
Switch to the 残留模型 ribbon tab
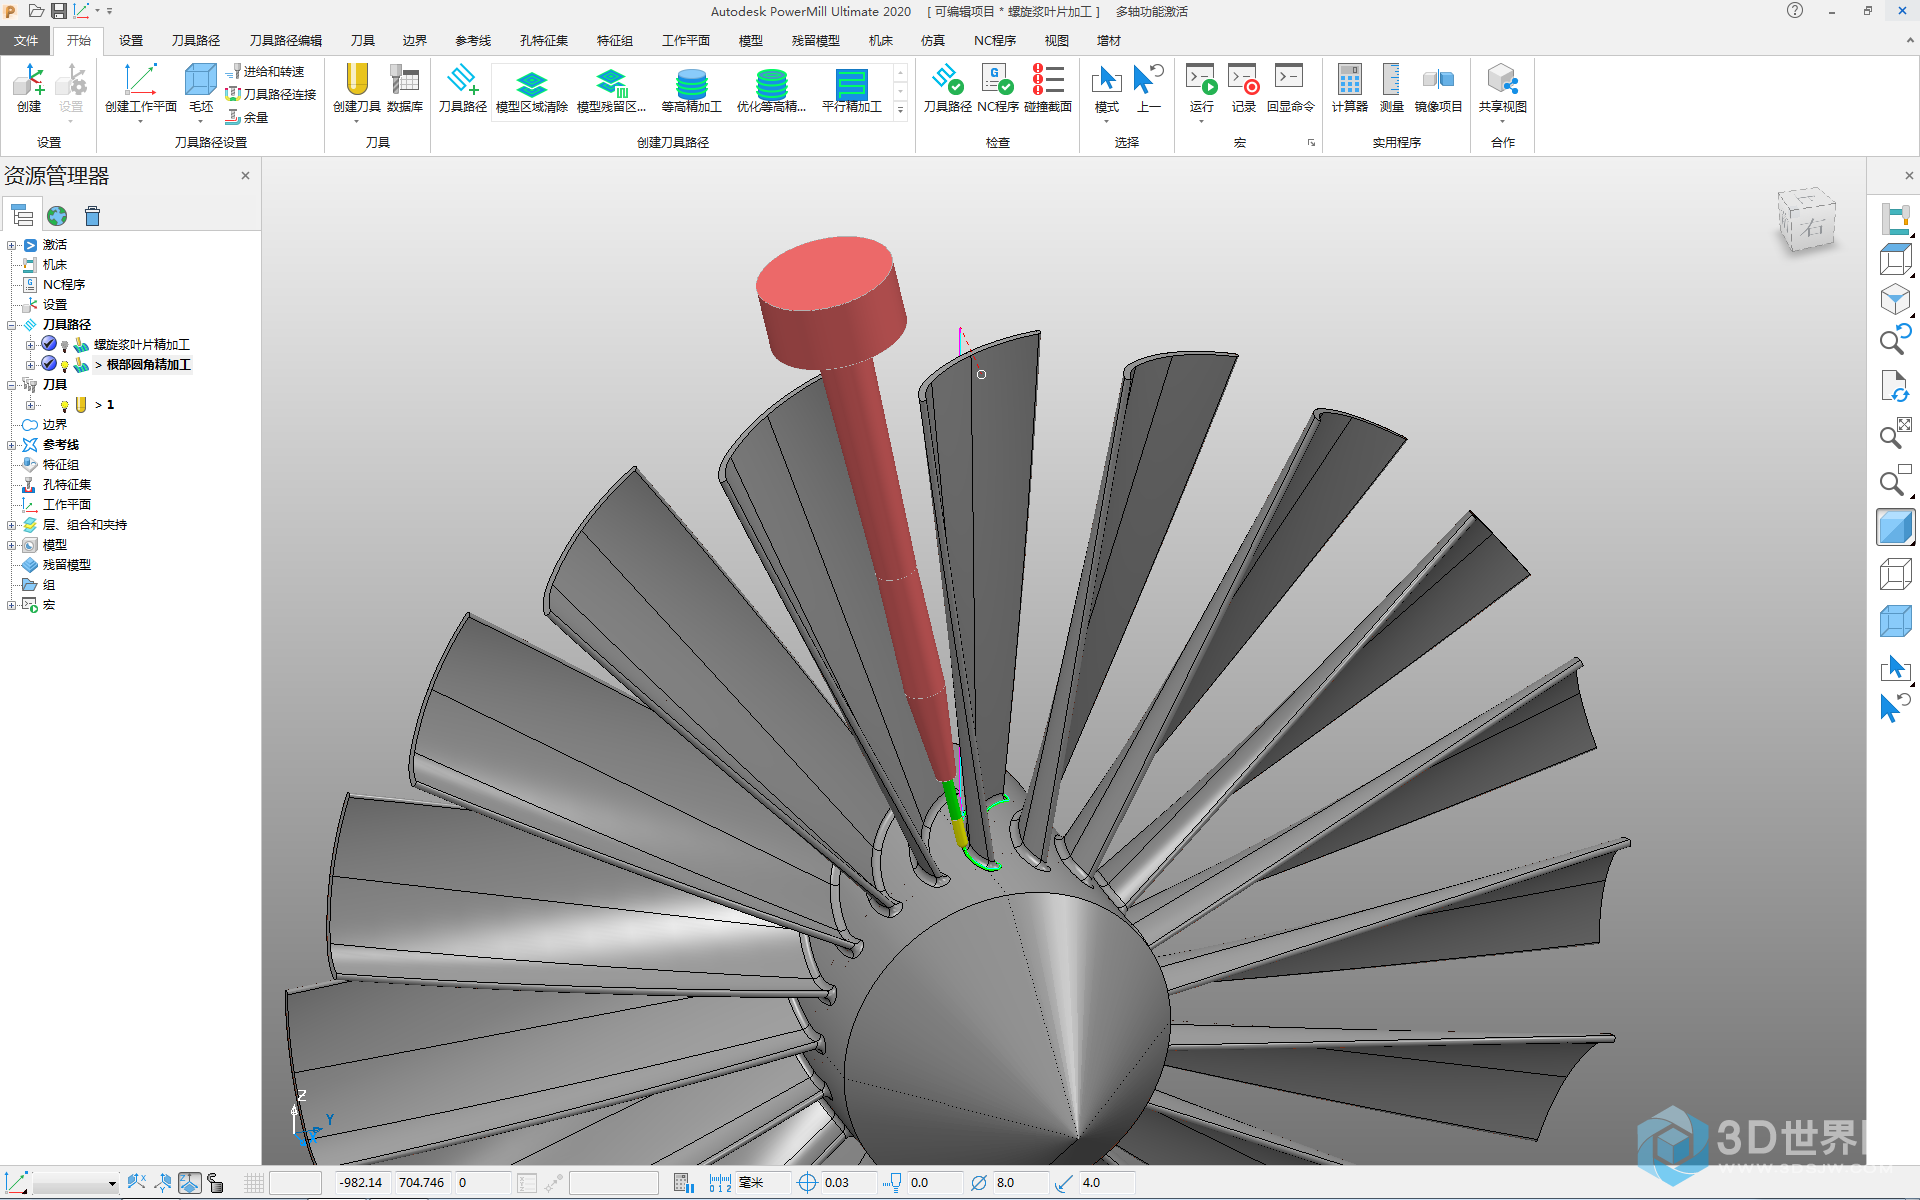tap(816, 40)
